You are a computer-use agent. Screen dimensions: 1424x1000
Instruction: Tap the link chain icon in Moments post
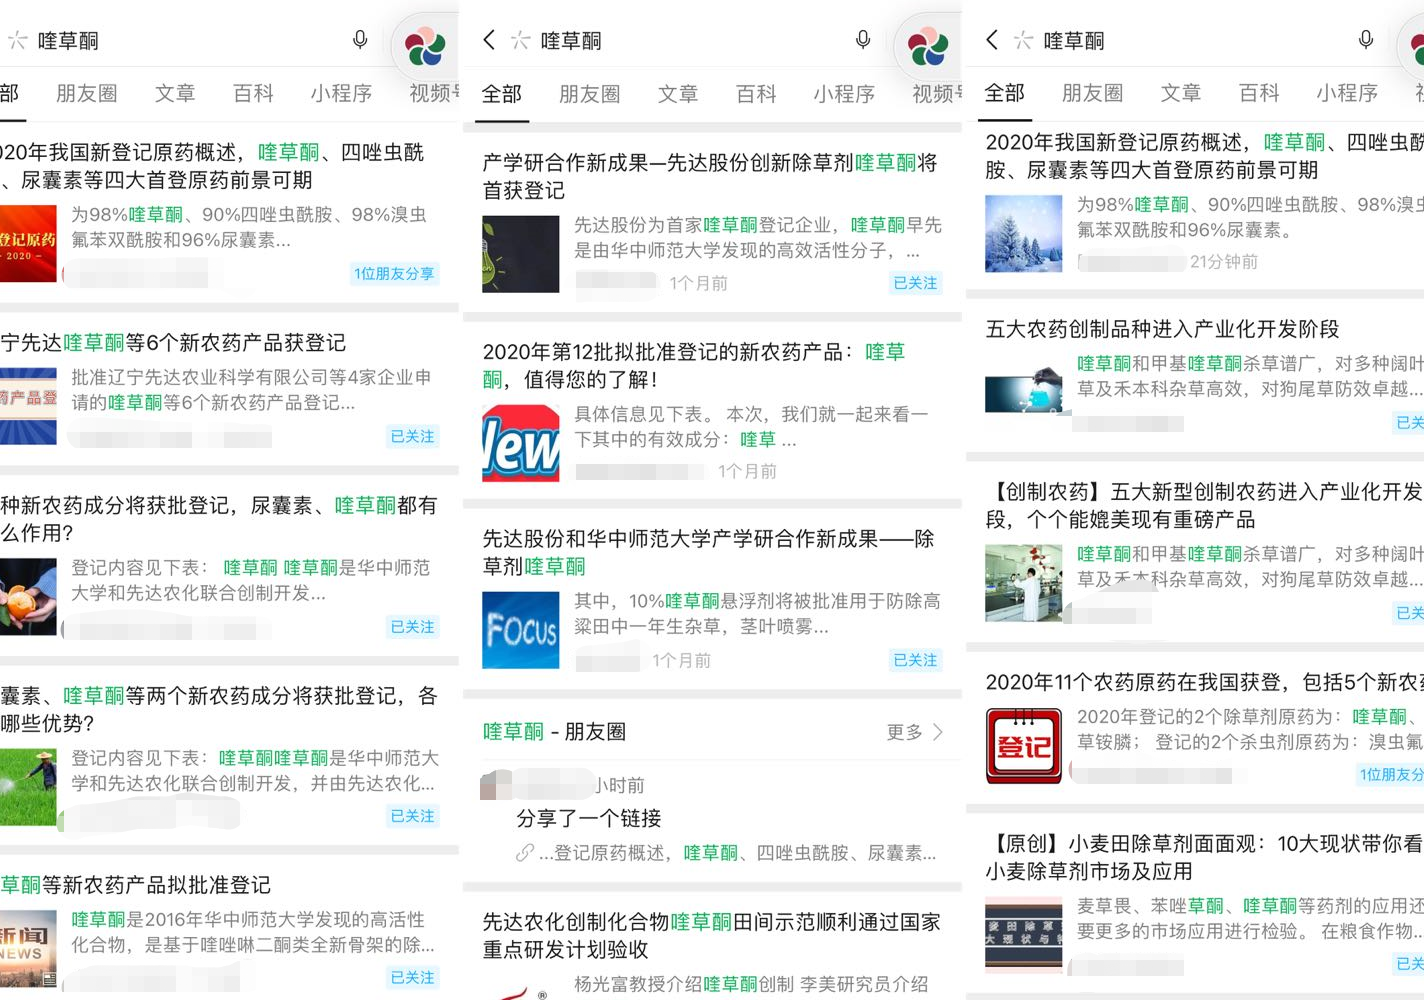click(x=525, y=853)
